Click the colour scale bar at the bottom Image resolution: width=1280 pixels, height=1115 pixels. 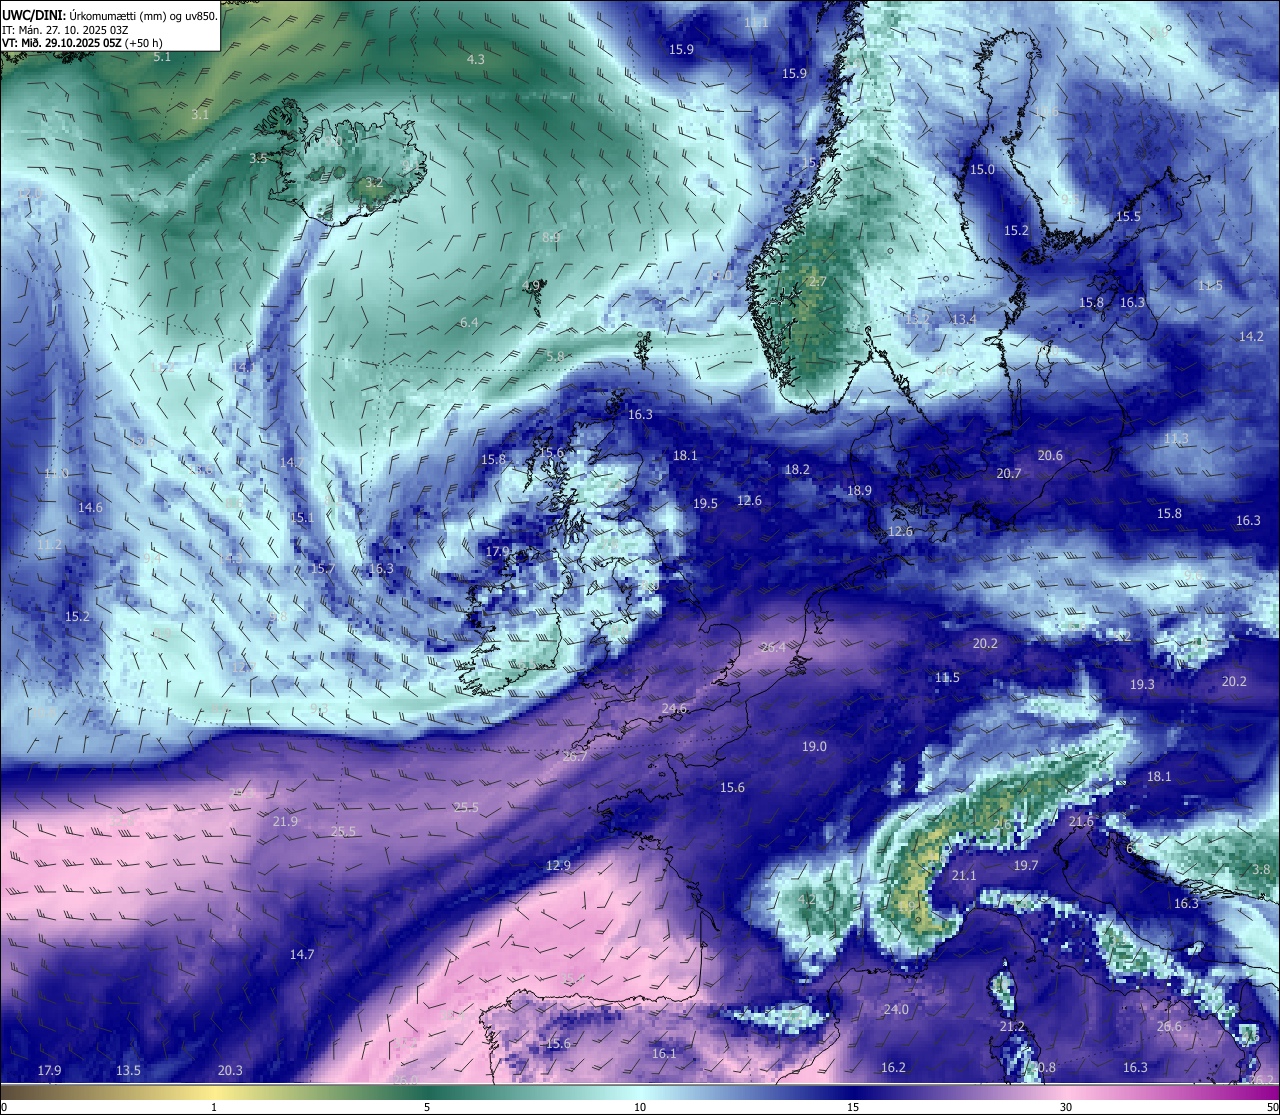coord(640,1092)
